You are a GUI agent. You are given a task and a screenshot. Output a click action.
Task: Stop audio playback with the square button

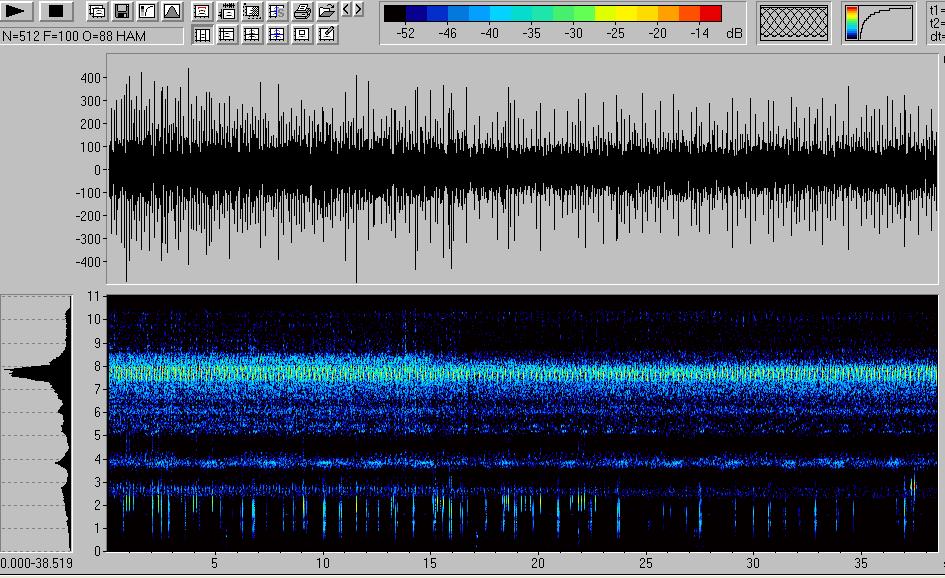(x=56, y=12)
